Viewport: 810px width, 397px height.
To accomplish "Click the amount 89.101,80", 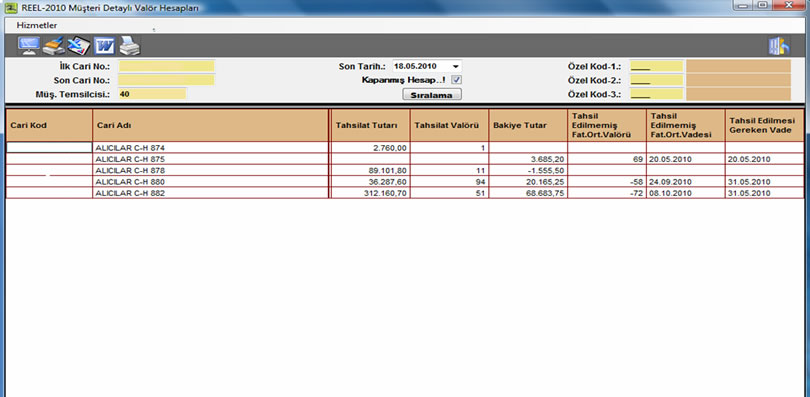I will coord(388,171).
